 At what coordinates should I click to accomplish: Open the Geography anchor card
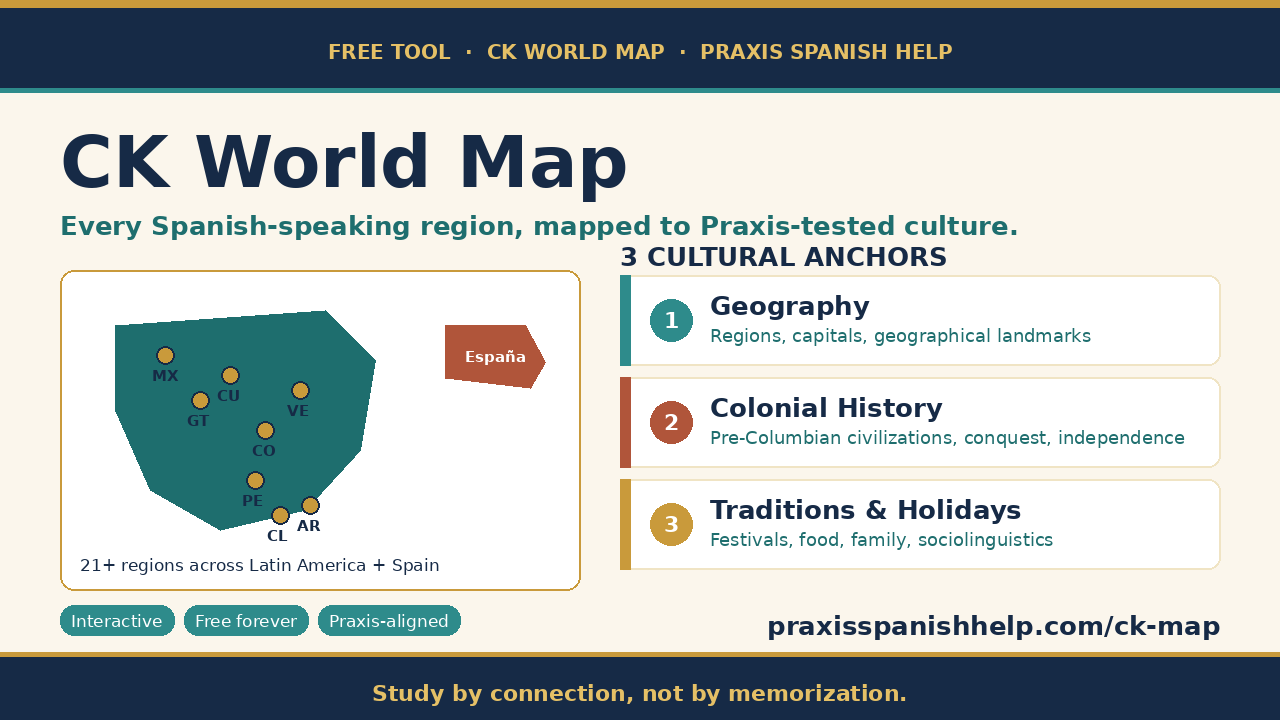pos(920,320)
